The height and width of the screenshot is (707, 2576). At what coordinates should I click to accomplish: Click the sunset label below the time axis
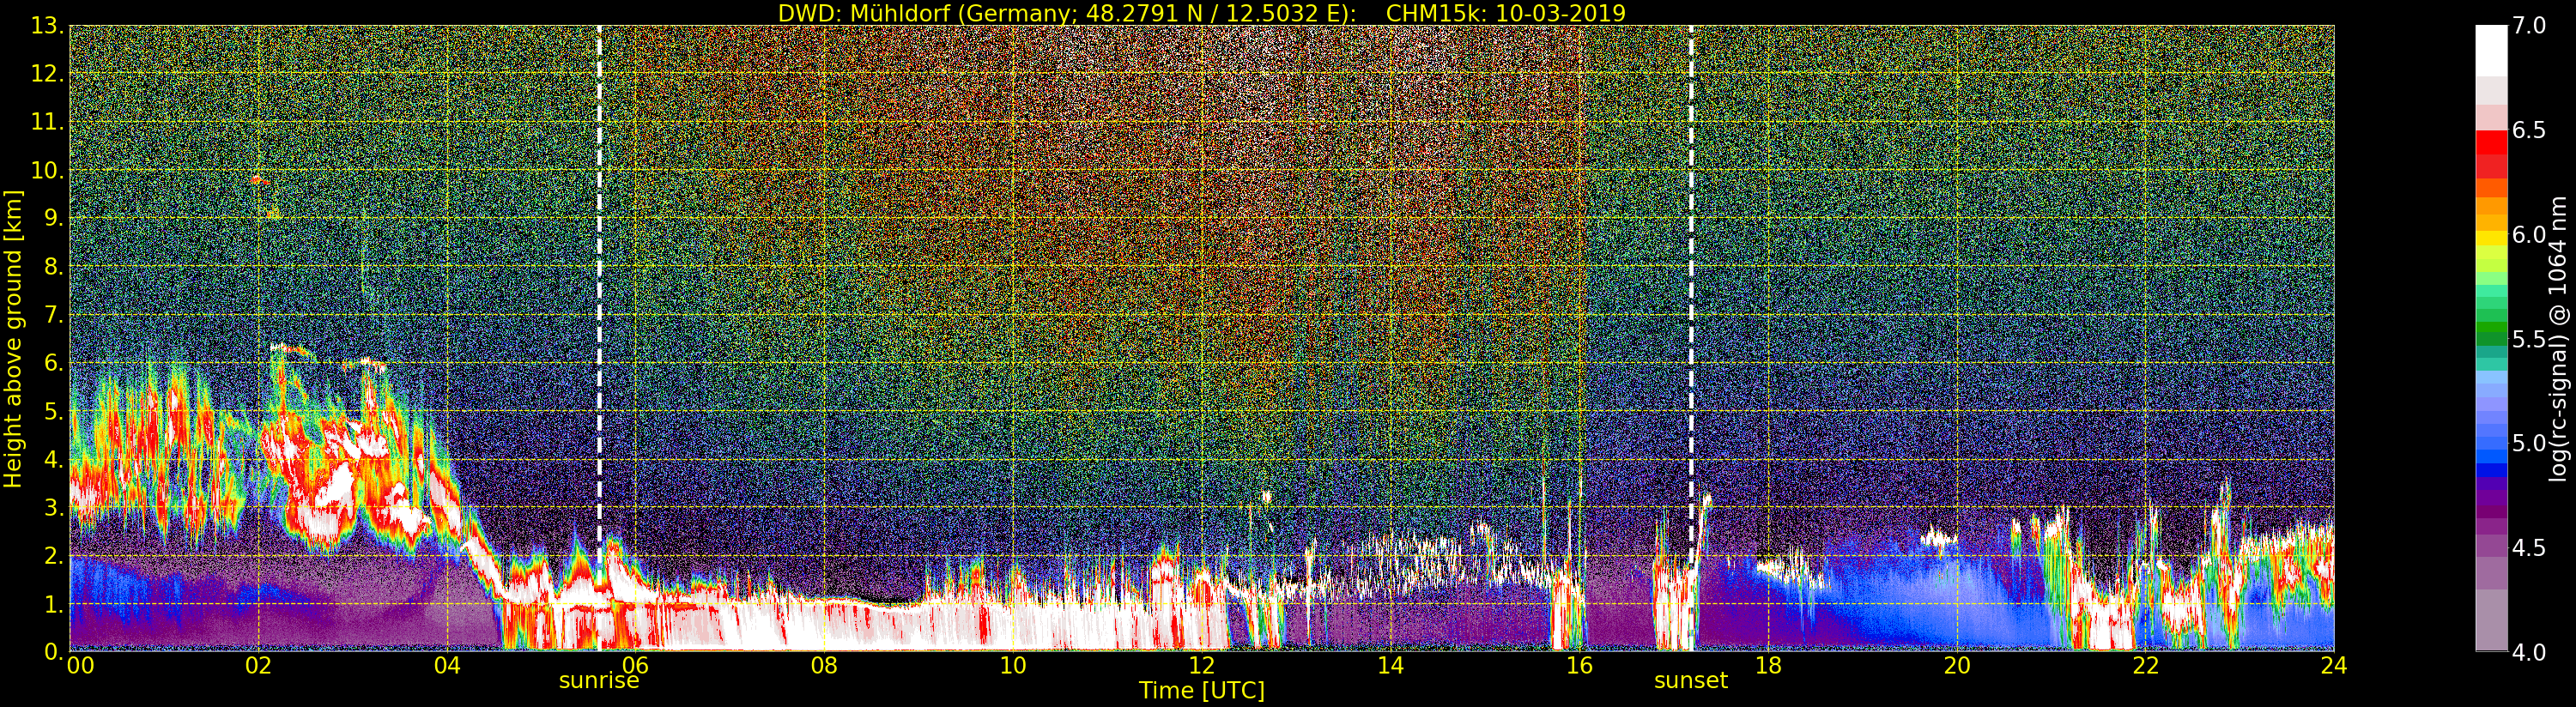(x=1690, y=681)
